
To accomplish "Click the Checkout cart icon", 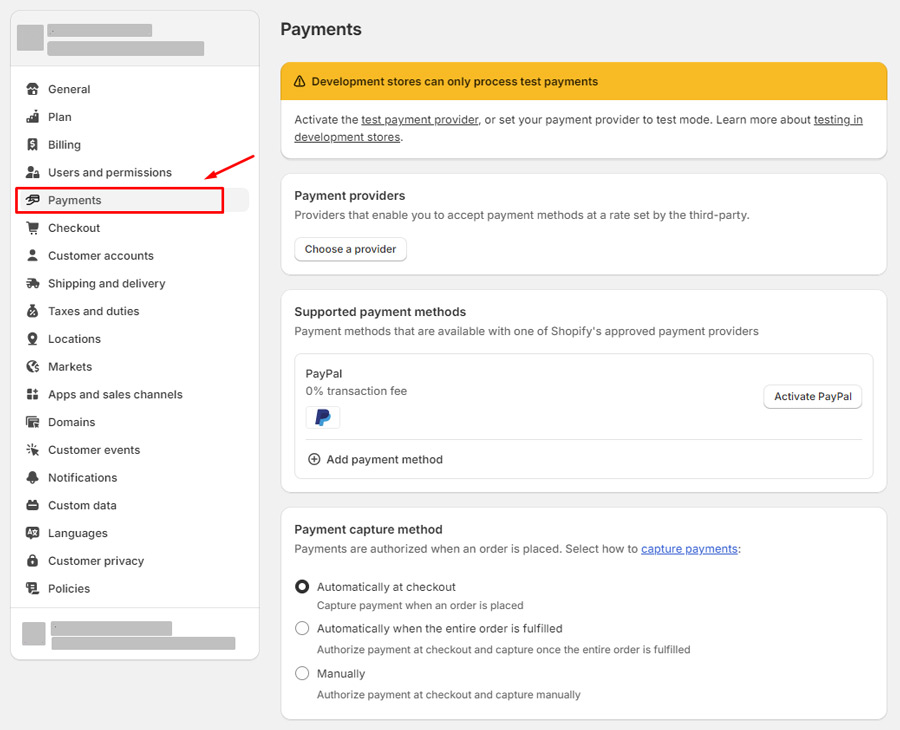I will (x=32, y=228).
